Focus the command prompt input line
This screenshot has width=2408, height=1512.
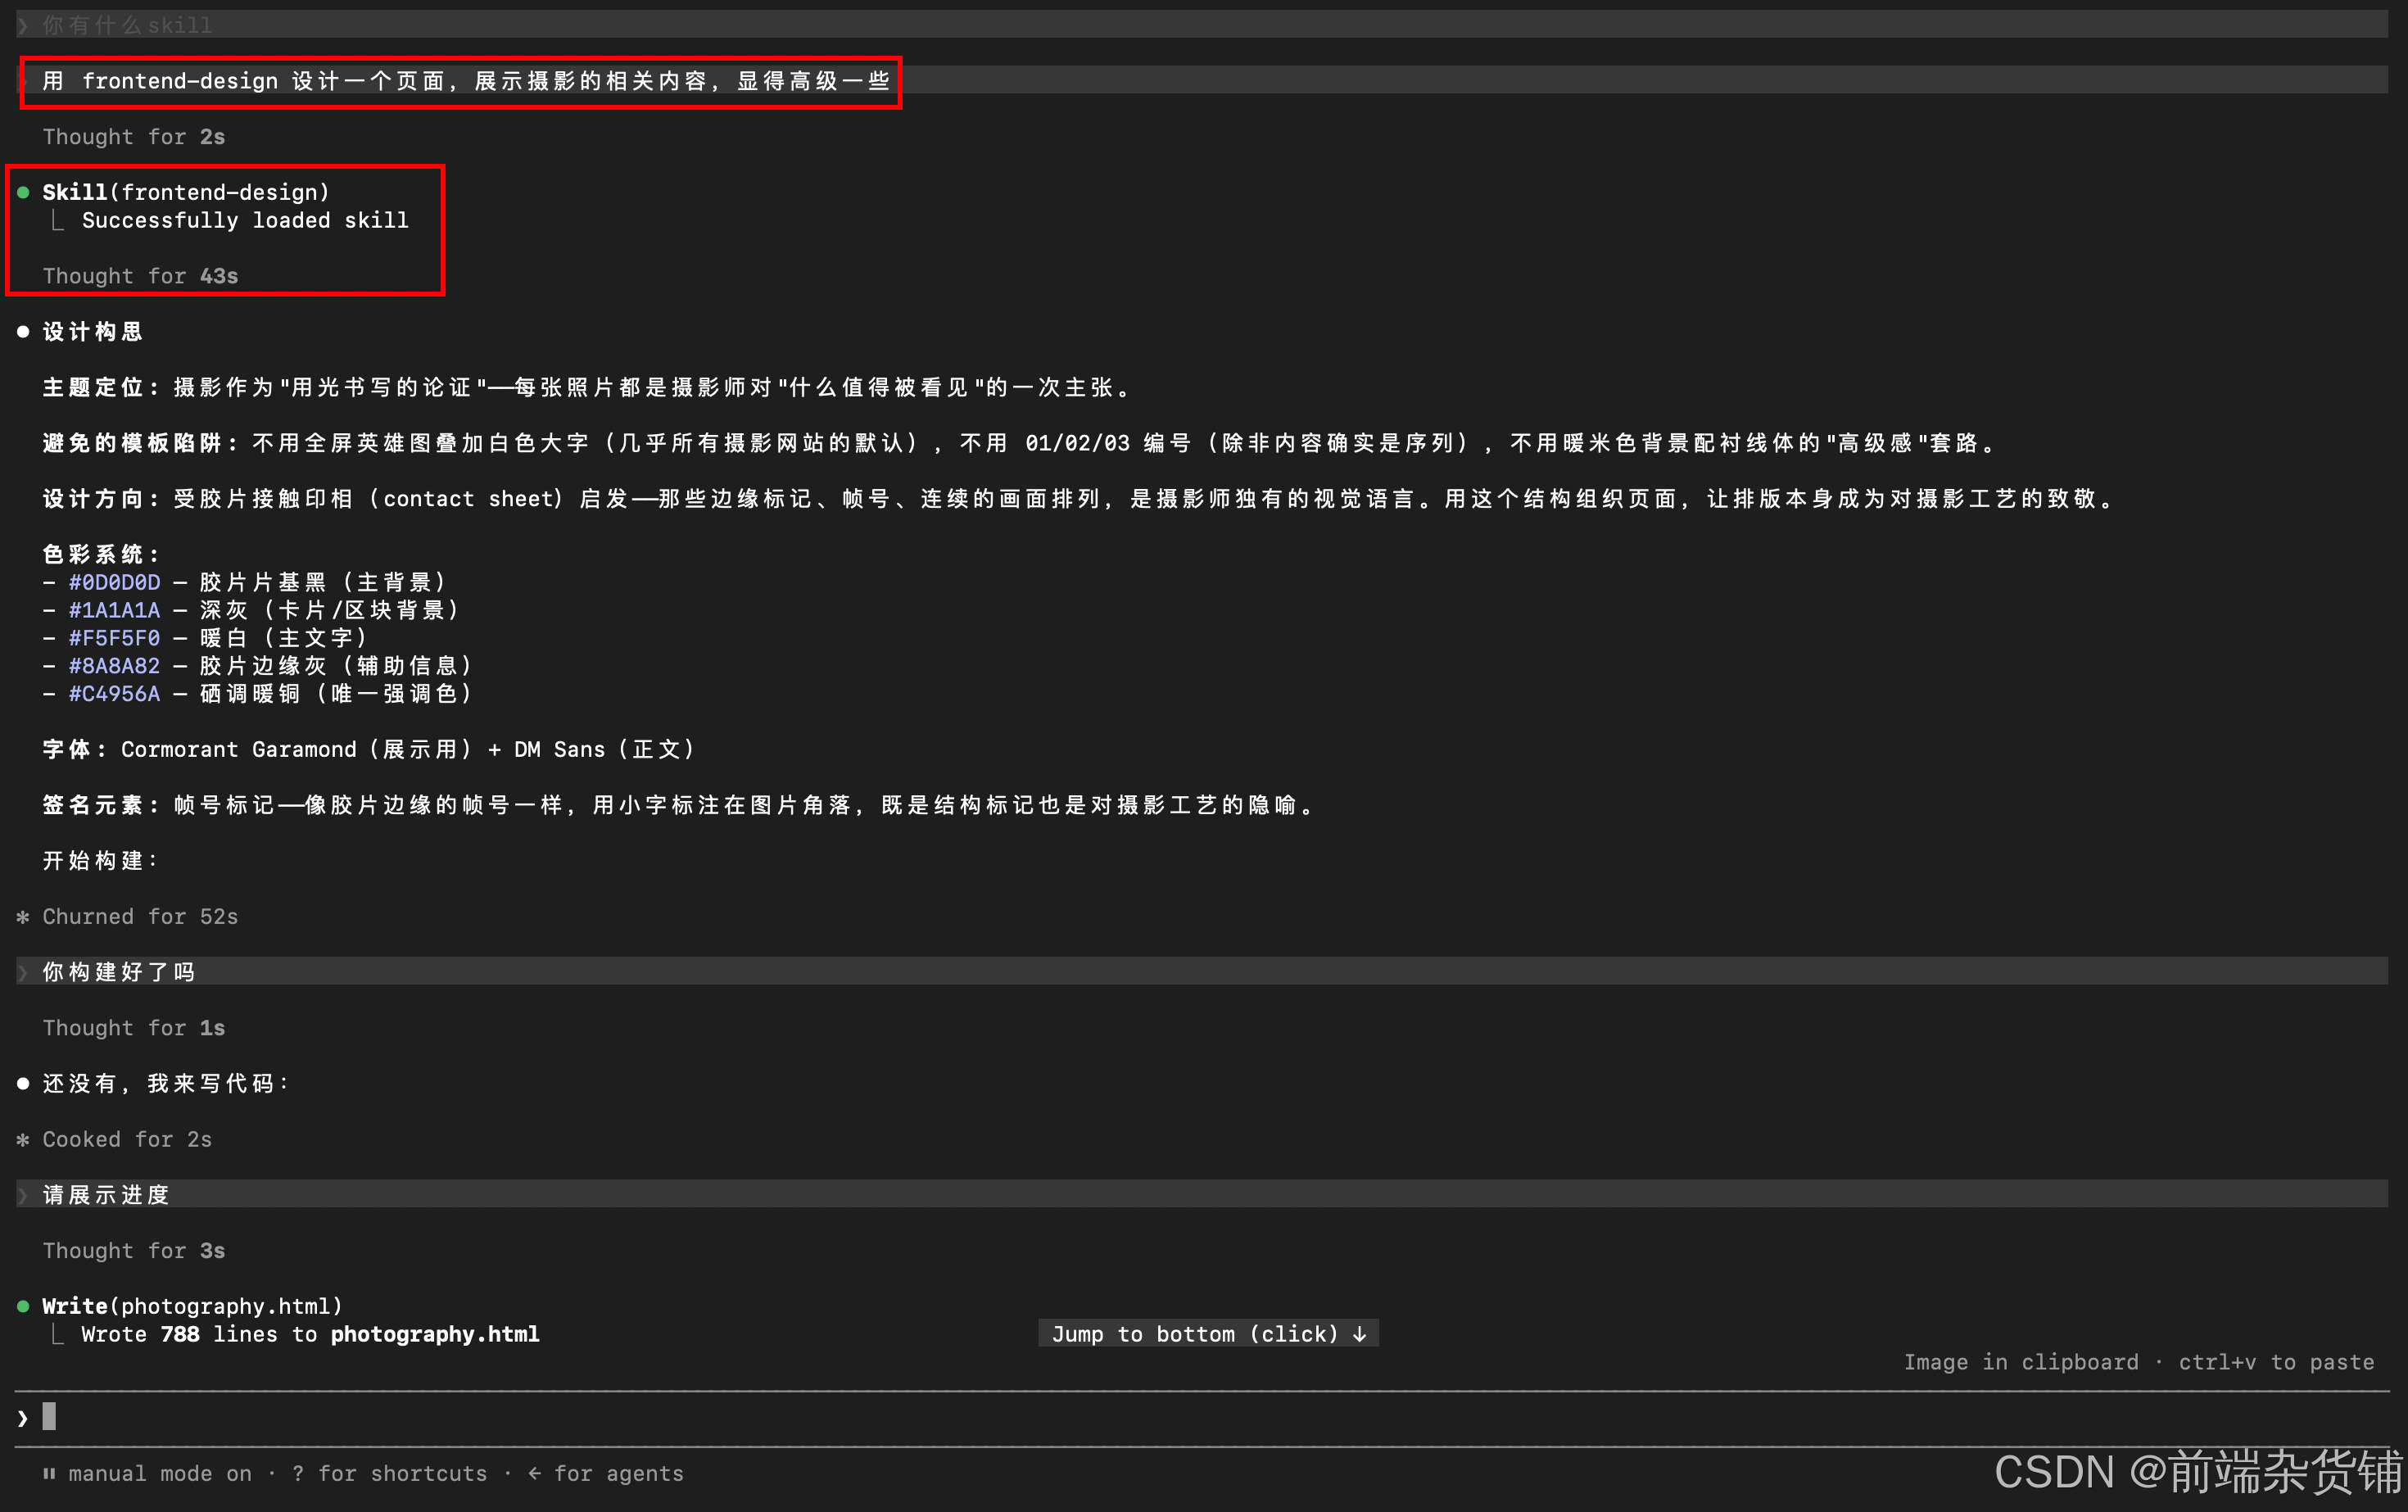(1202, 1417)
